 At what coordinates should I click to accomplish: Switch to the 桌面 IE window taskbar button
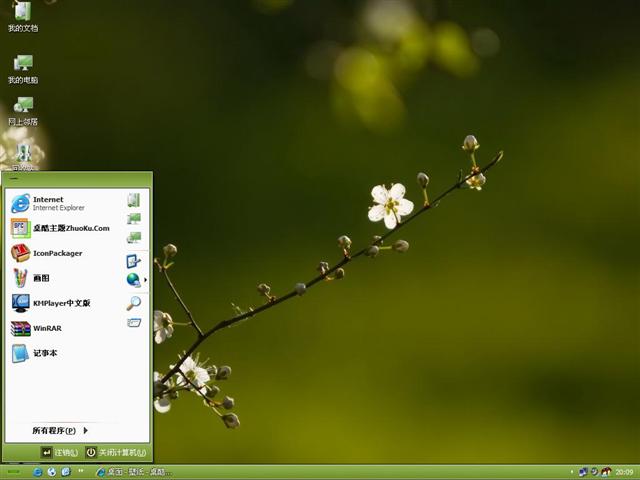[x=134, y=472]
